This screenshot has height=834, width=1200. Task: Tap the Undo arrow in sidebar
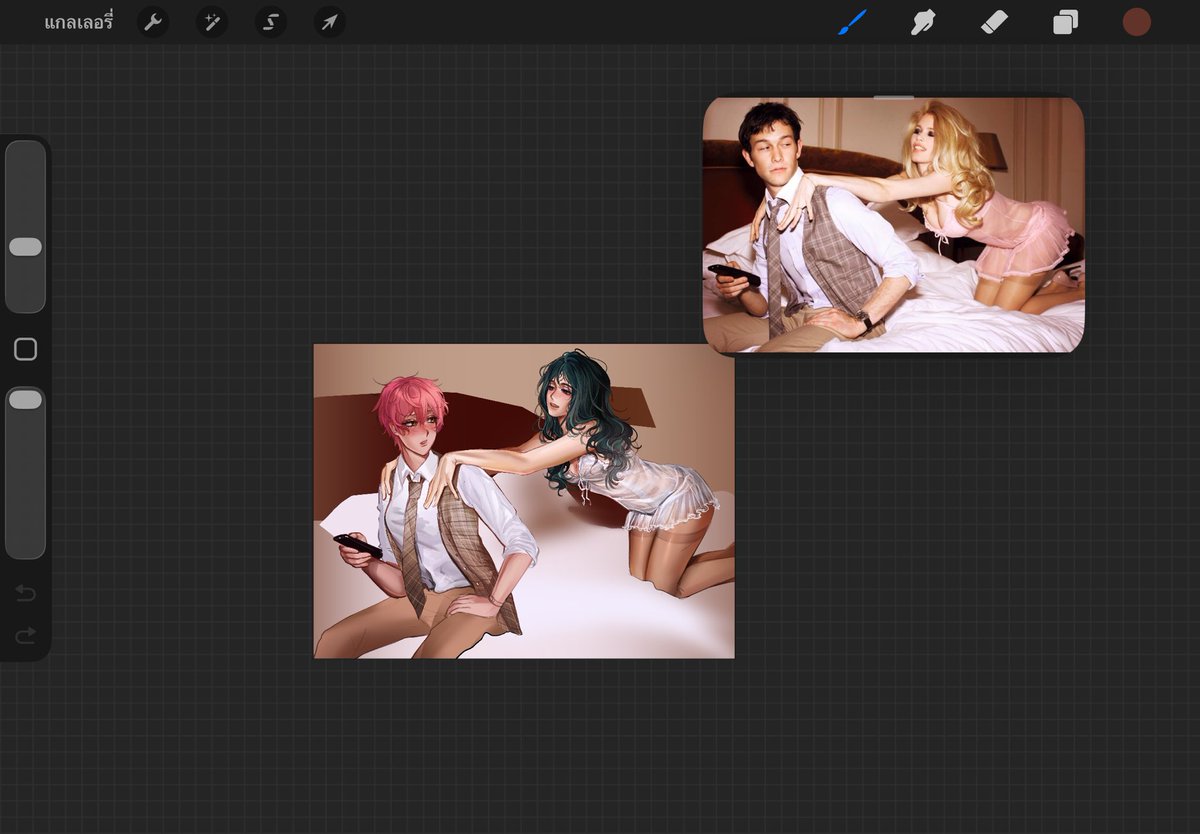(25, 594)
